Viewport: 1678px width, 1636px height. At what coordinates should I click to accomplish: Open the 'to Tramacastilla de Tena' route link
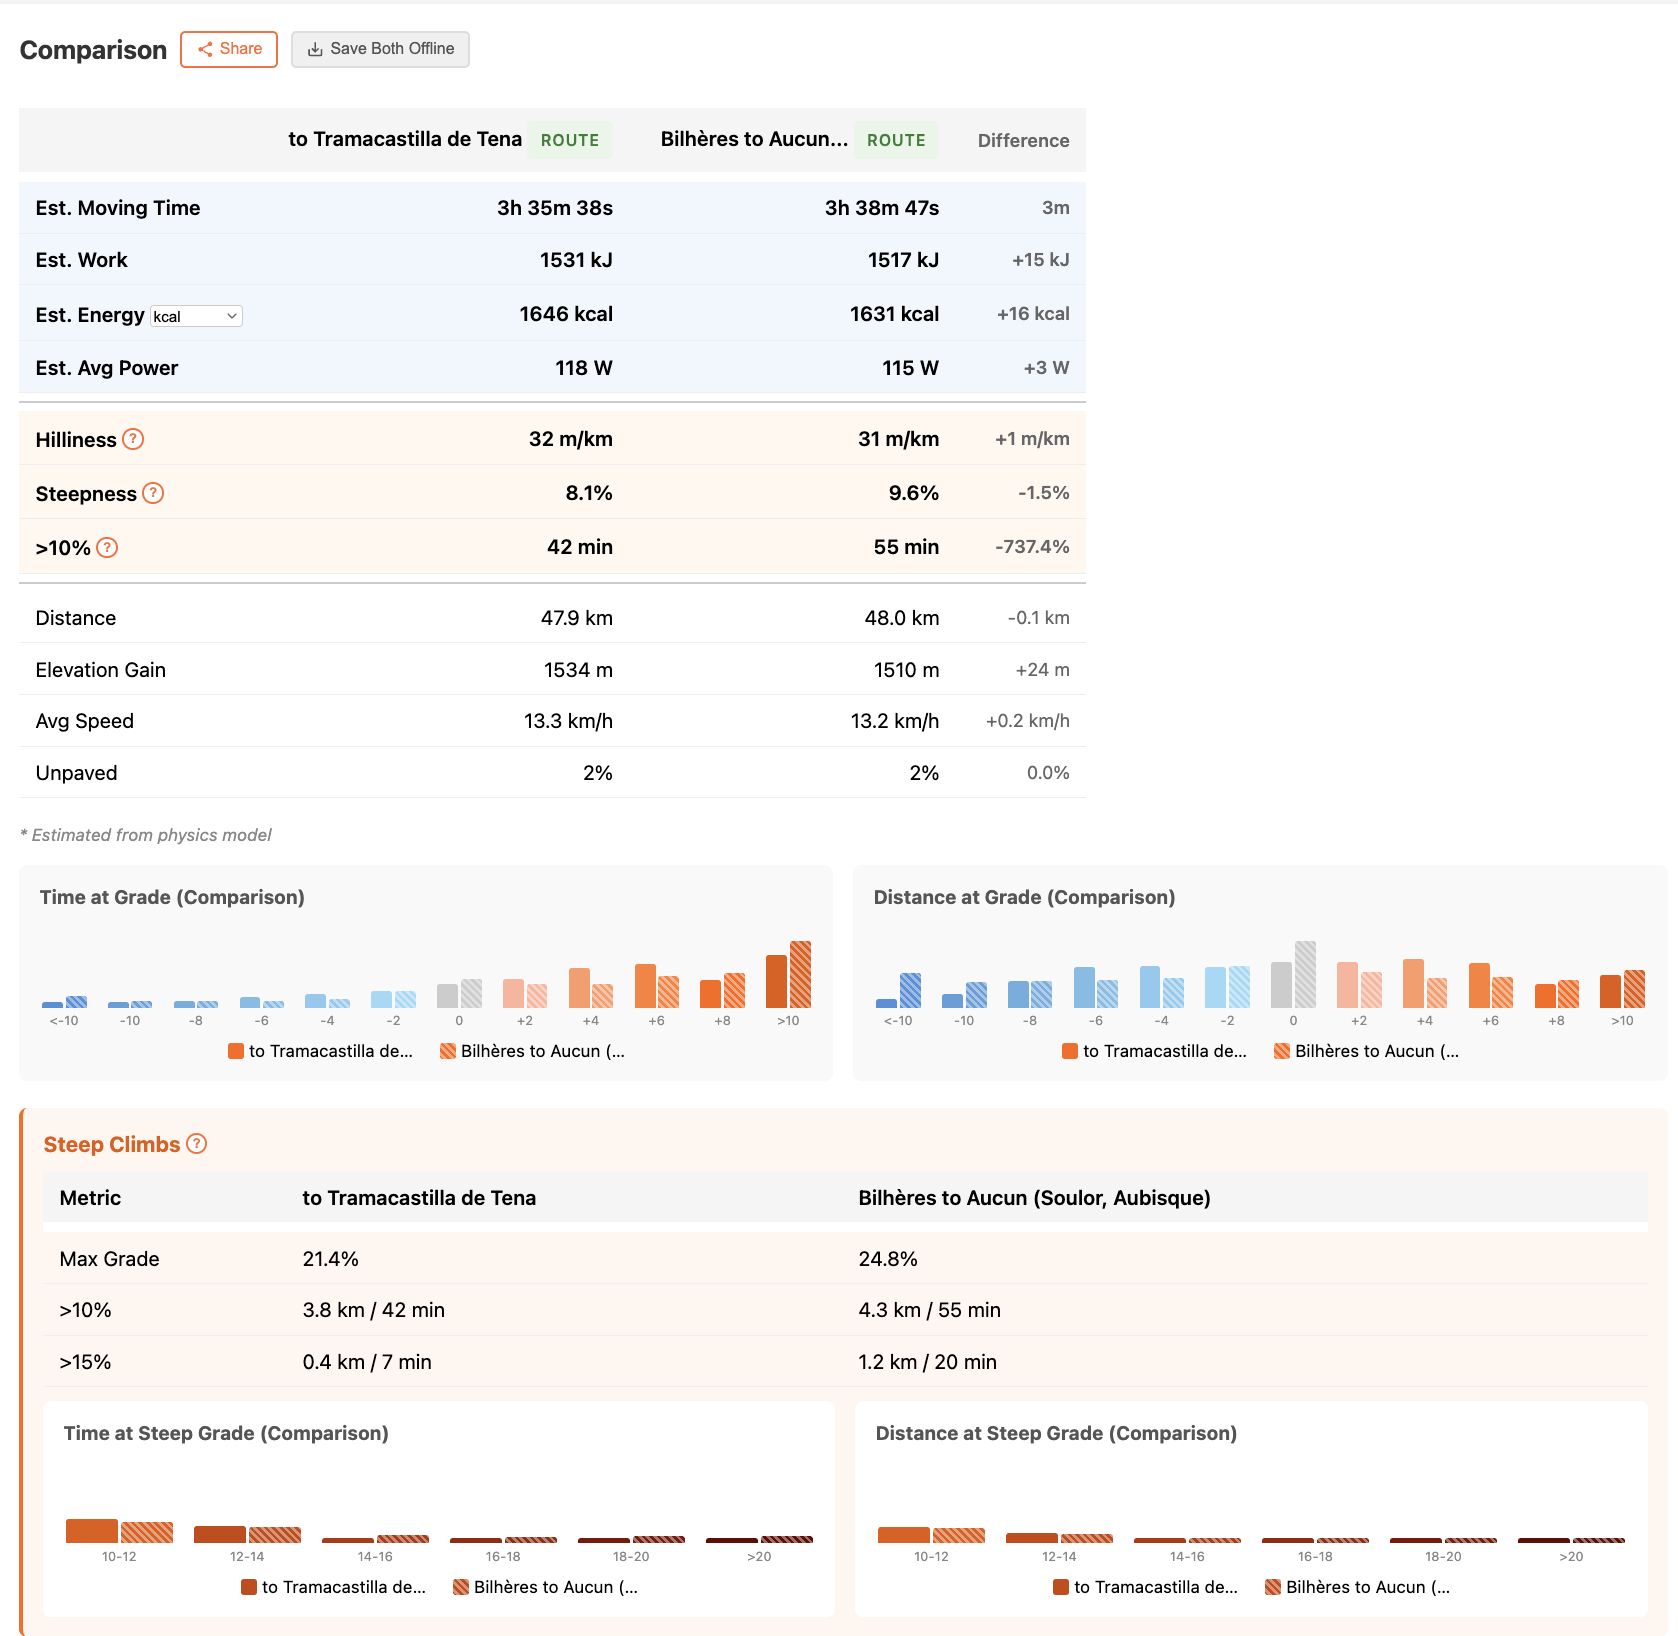coord(404,139)
